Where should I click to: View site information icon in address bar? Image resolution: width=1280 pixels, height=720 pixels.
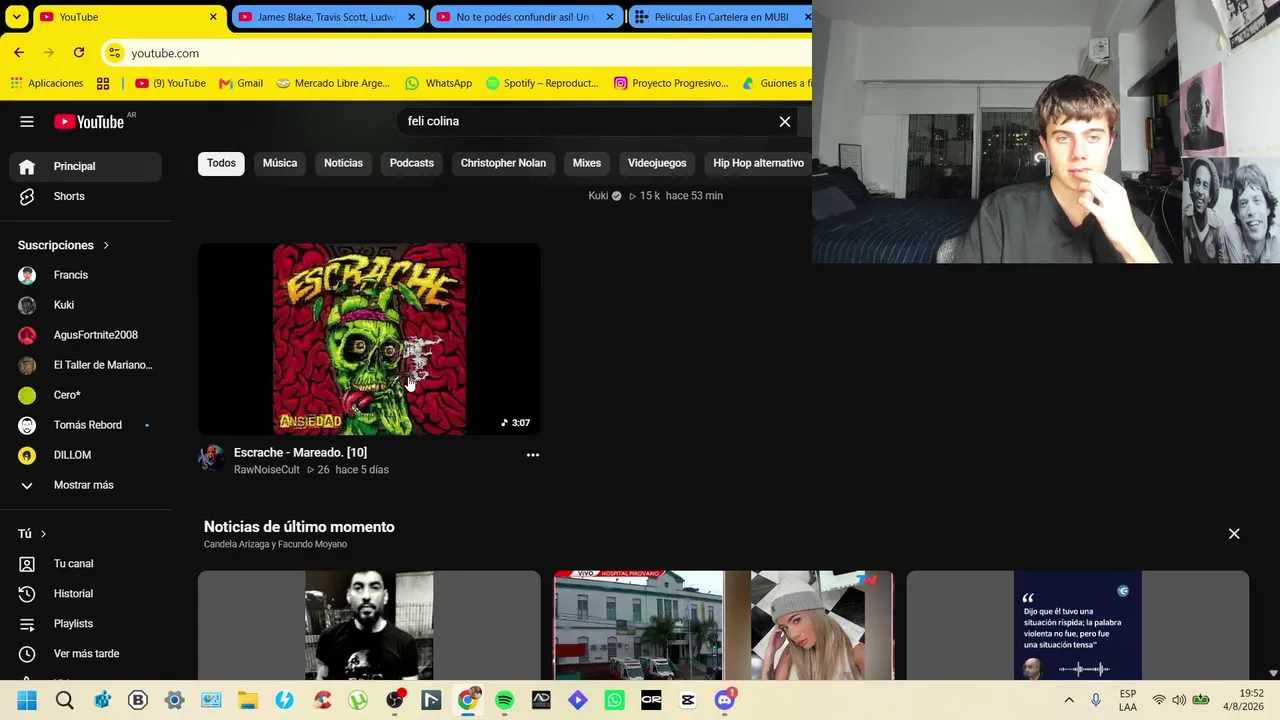coord(115,53)
